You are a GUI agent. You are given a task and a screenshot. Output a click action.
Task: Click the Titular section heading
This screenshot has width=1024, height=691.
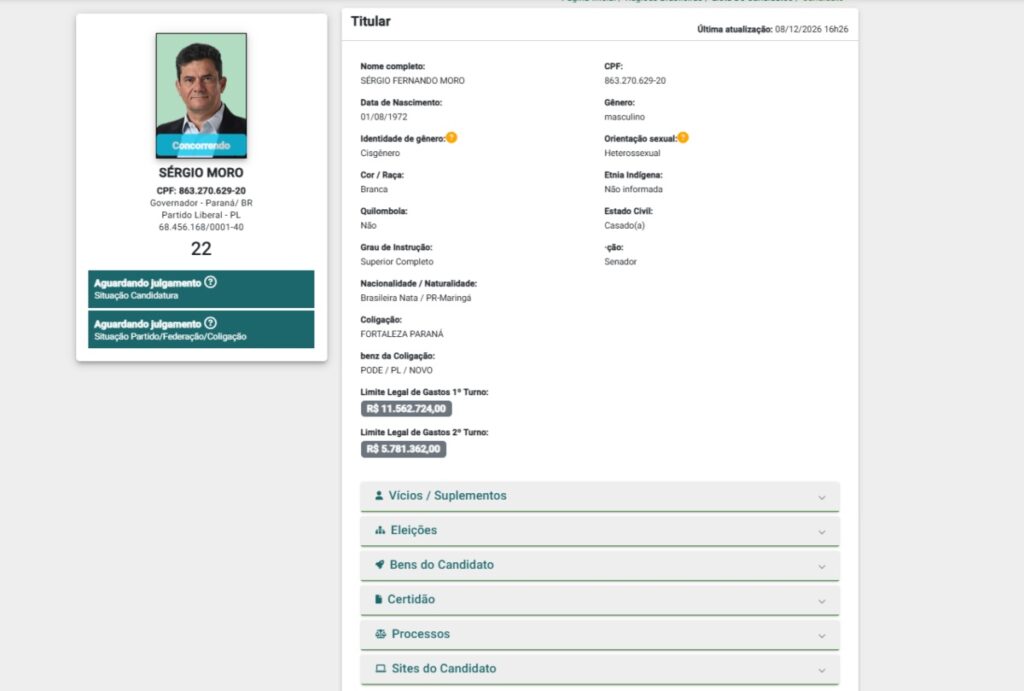(x=370, y=22)
